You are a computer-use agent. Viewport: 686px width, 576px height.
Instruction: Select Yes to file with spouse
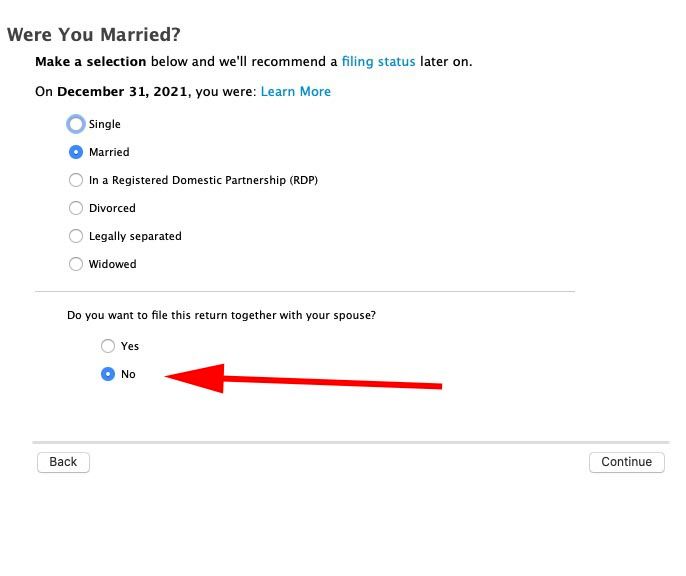tap(108, 346)
